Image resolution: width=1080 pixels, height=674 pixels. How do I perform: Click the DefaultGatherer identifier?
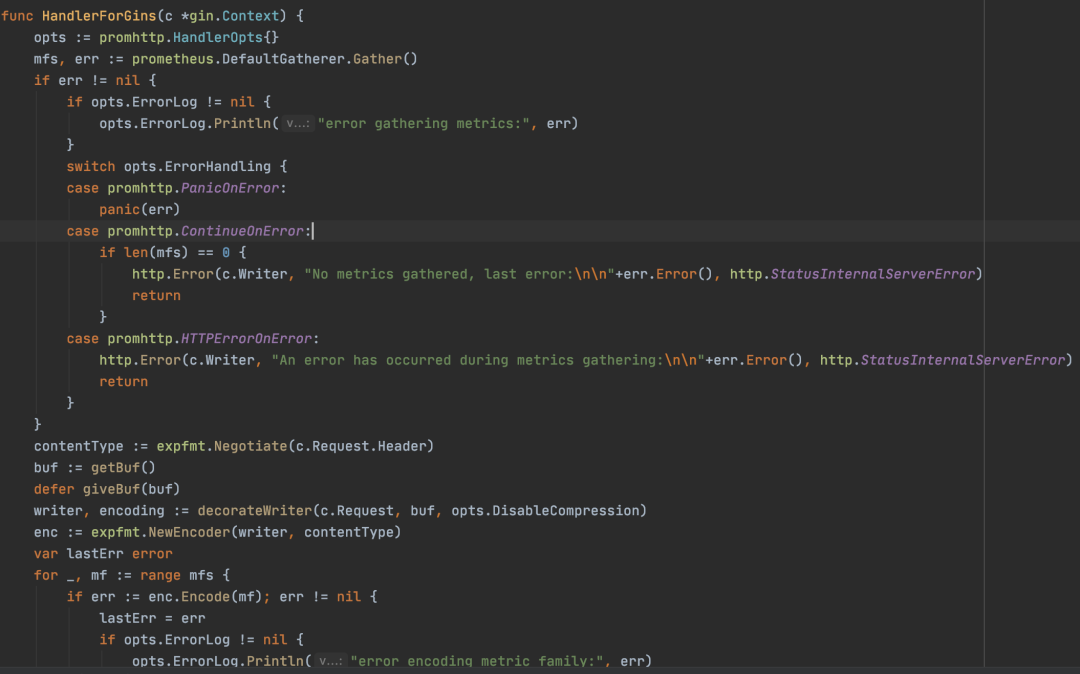click(x=283, y=59)
